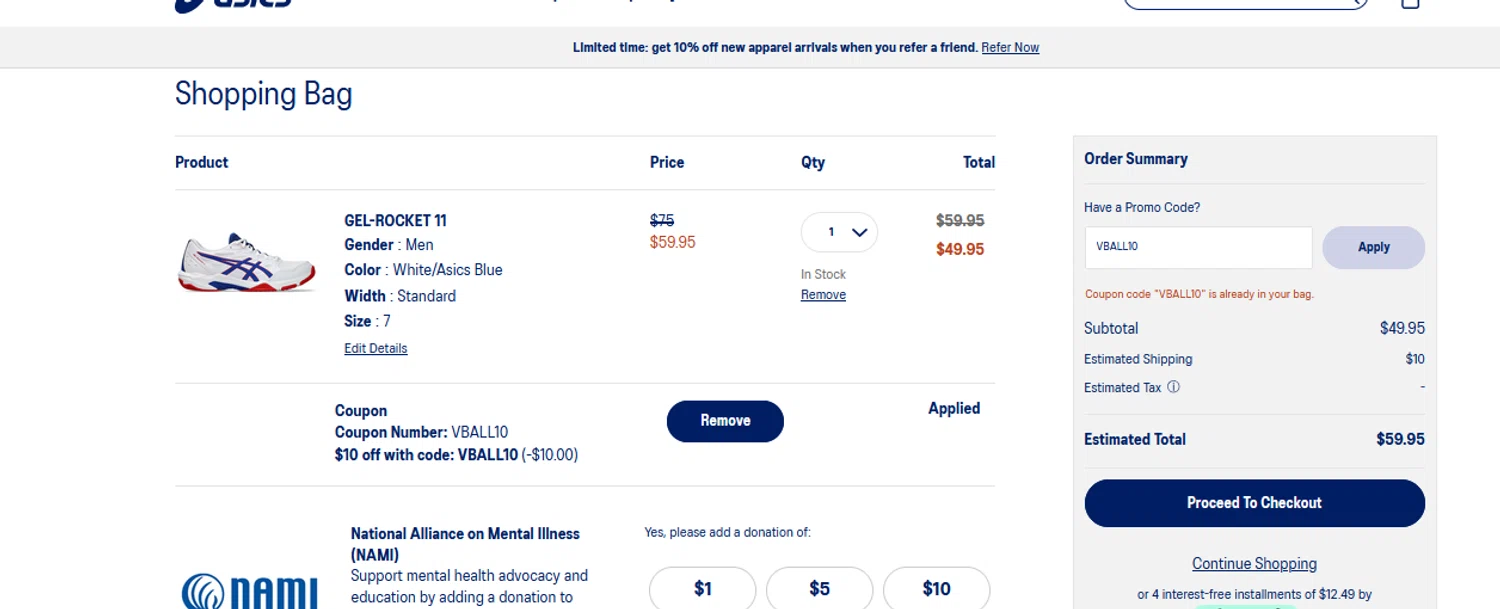Click the search magnifier icon
Image resolution: width=1500 pixels, height=609 pixels.
pyautogui.click(x=1357, y=3)
